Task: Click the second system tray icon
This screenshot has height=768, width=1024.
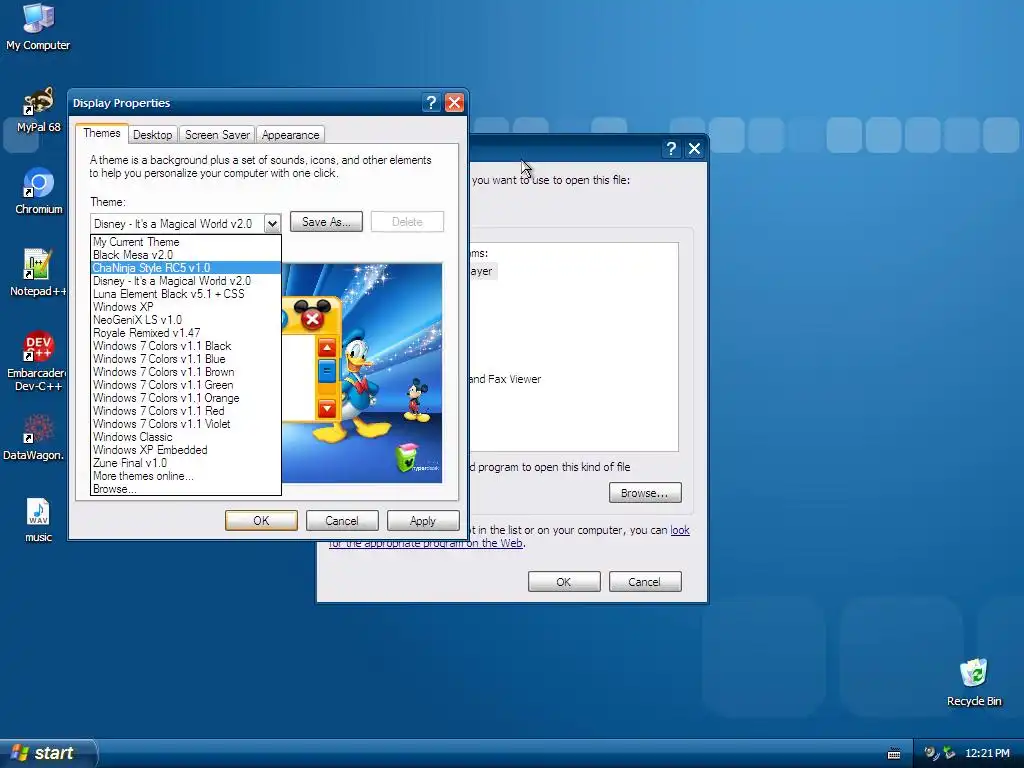Action: pyautogui.click(x=949, y=753)
